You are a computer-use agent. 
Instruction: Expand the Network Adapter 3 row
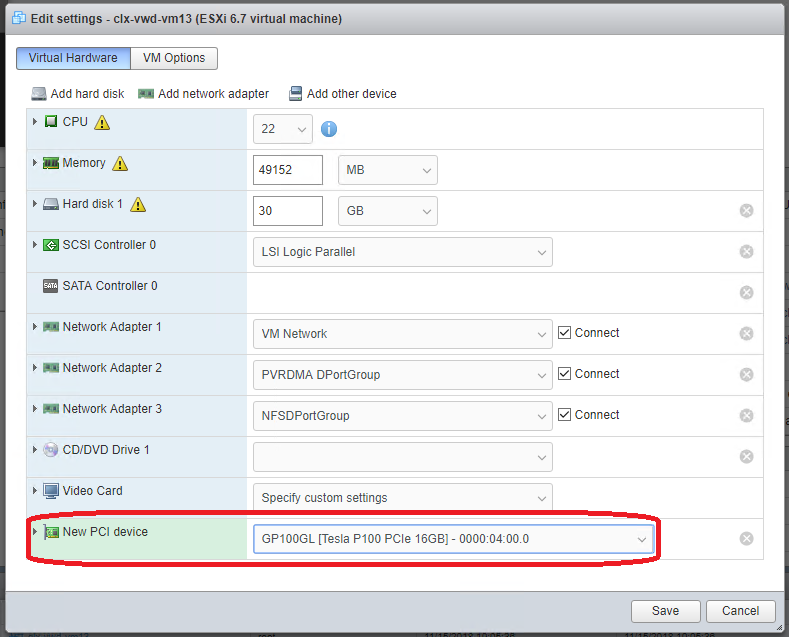point(35,409)
